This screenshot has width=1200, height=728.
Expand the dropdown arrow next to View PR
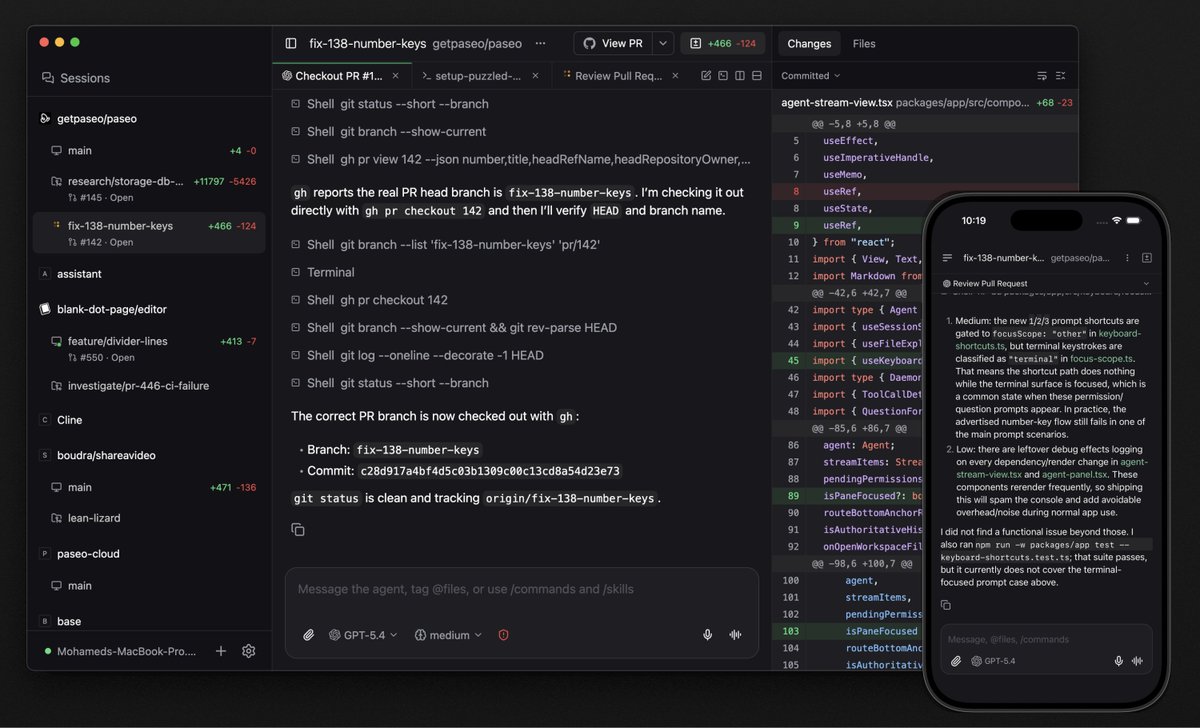point(663,44)
